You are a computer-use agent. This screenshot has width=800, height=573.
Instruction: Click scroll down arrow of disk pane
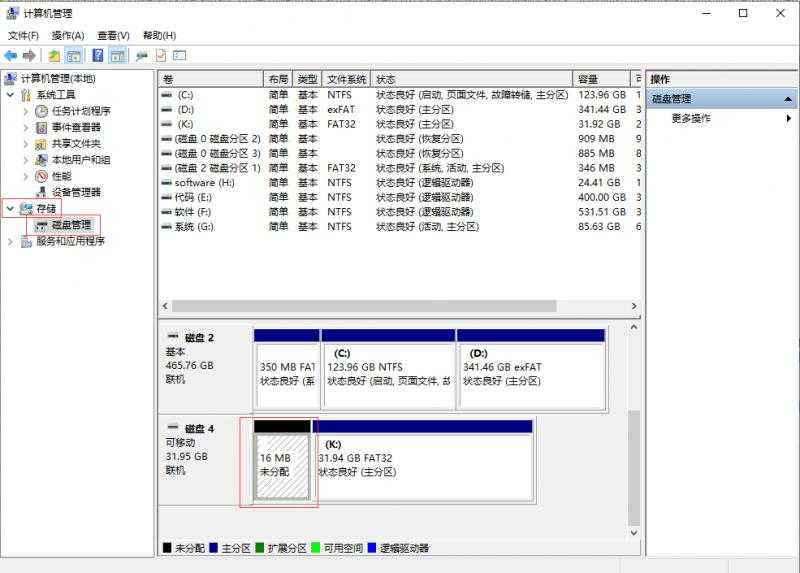[634, 533]
